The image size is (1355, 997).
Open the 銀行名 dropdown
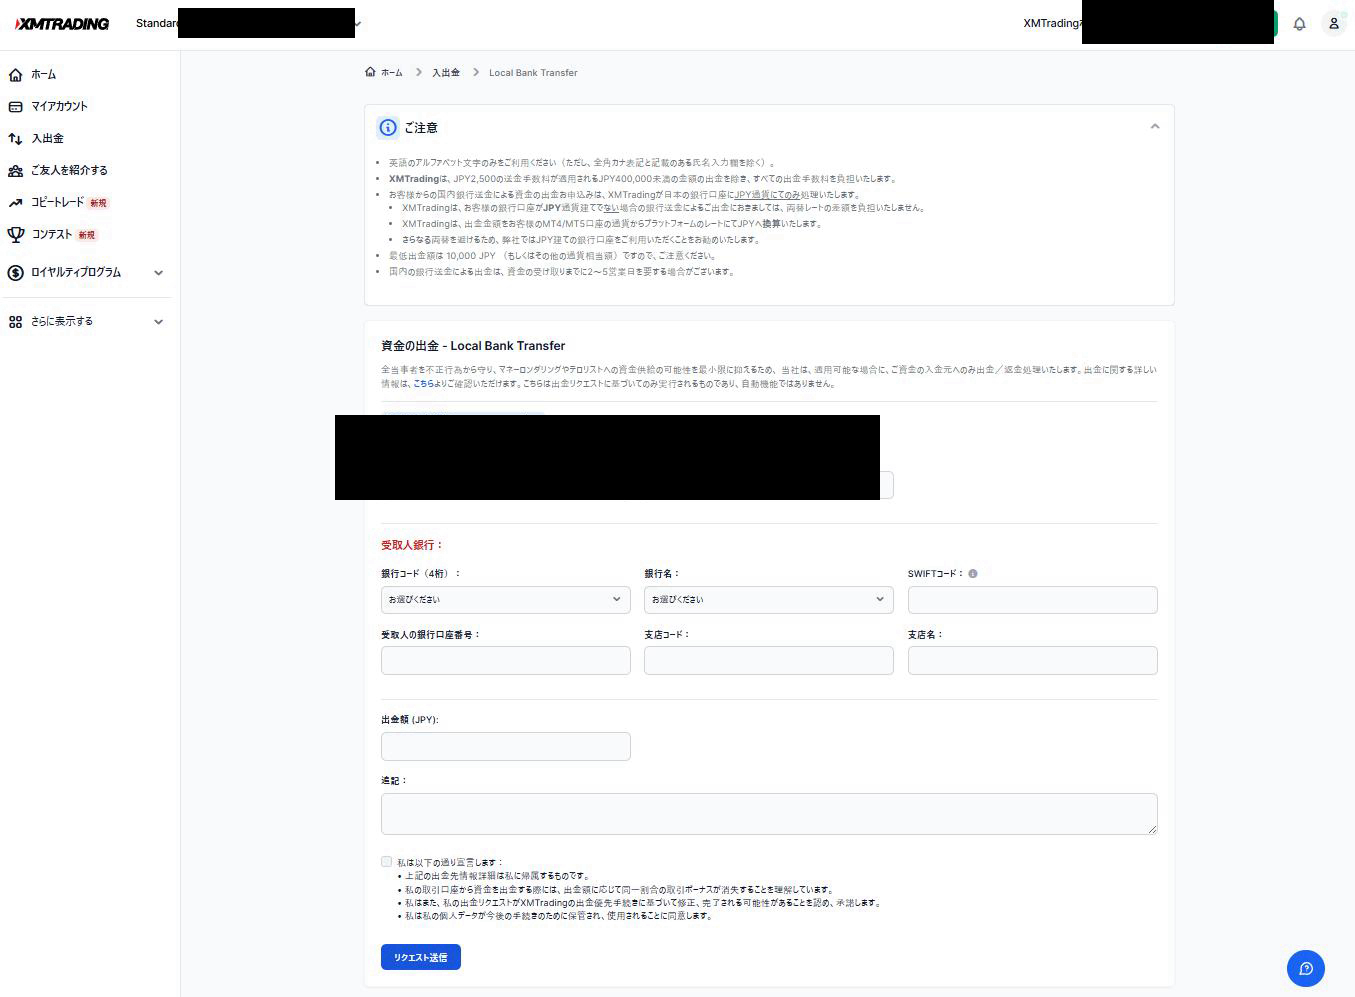coord(769,600)
